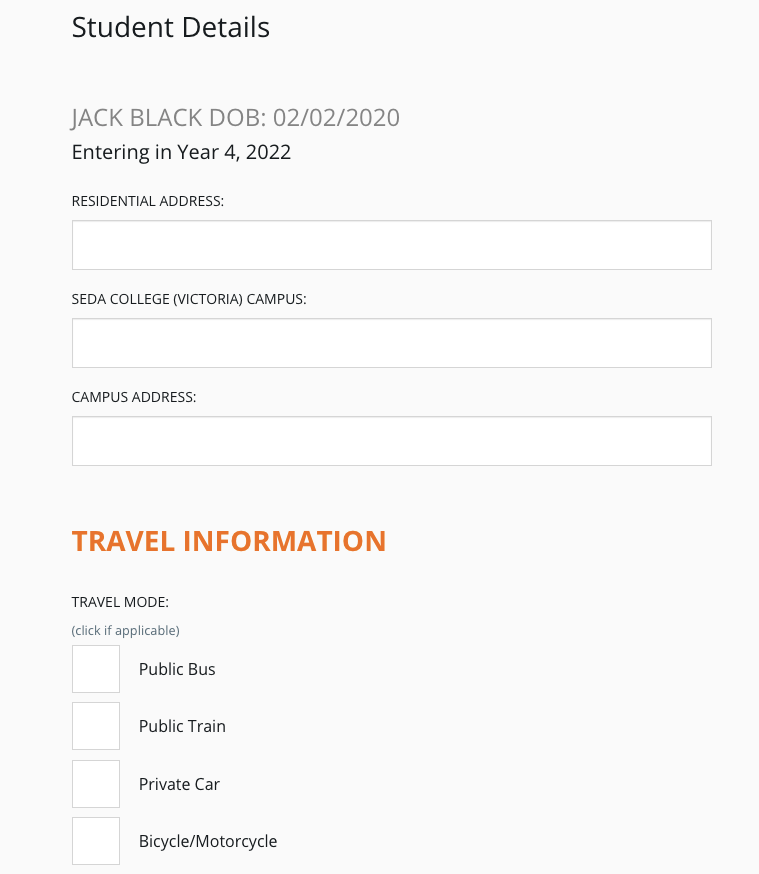
Task: Check the Private Car box
Action: point(96,784)
